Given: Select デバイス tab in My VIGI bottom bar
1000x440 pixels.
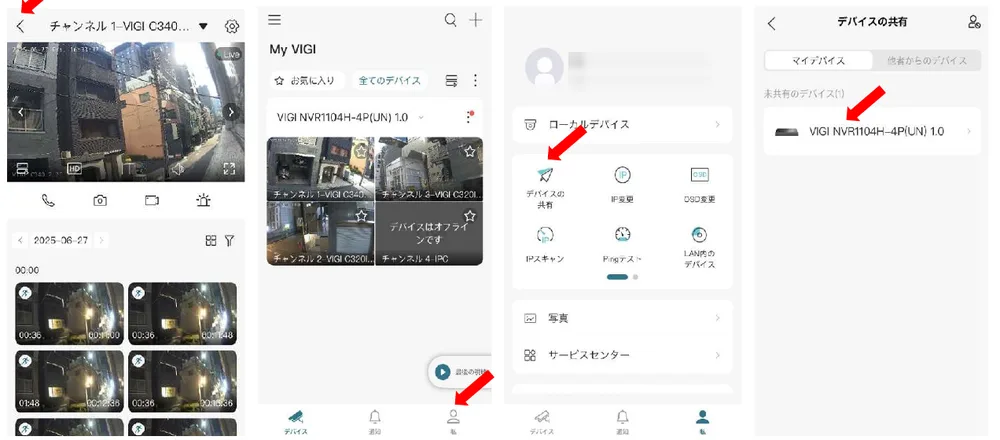Looking at the screenshot, I should (295, 422).
